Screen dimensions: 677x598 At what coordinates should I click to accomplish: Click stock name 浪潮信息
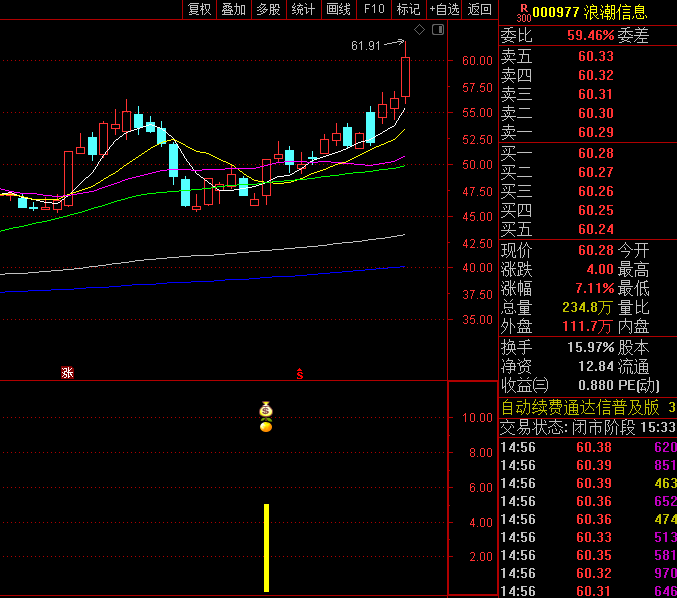pyautogui.click(x=615, y=12)
